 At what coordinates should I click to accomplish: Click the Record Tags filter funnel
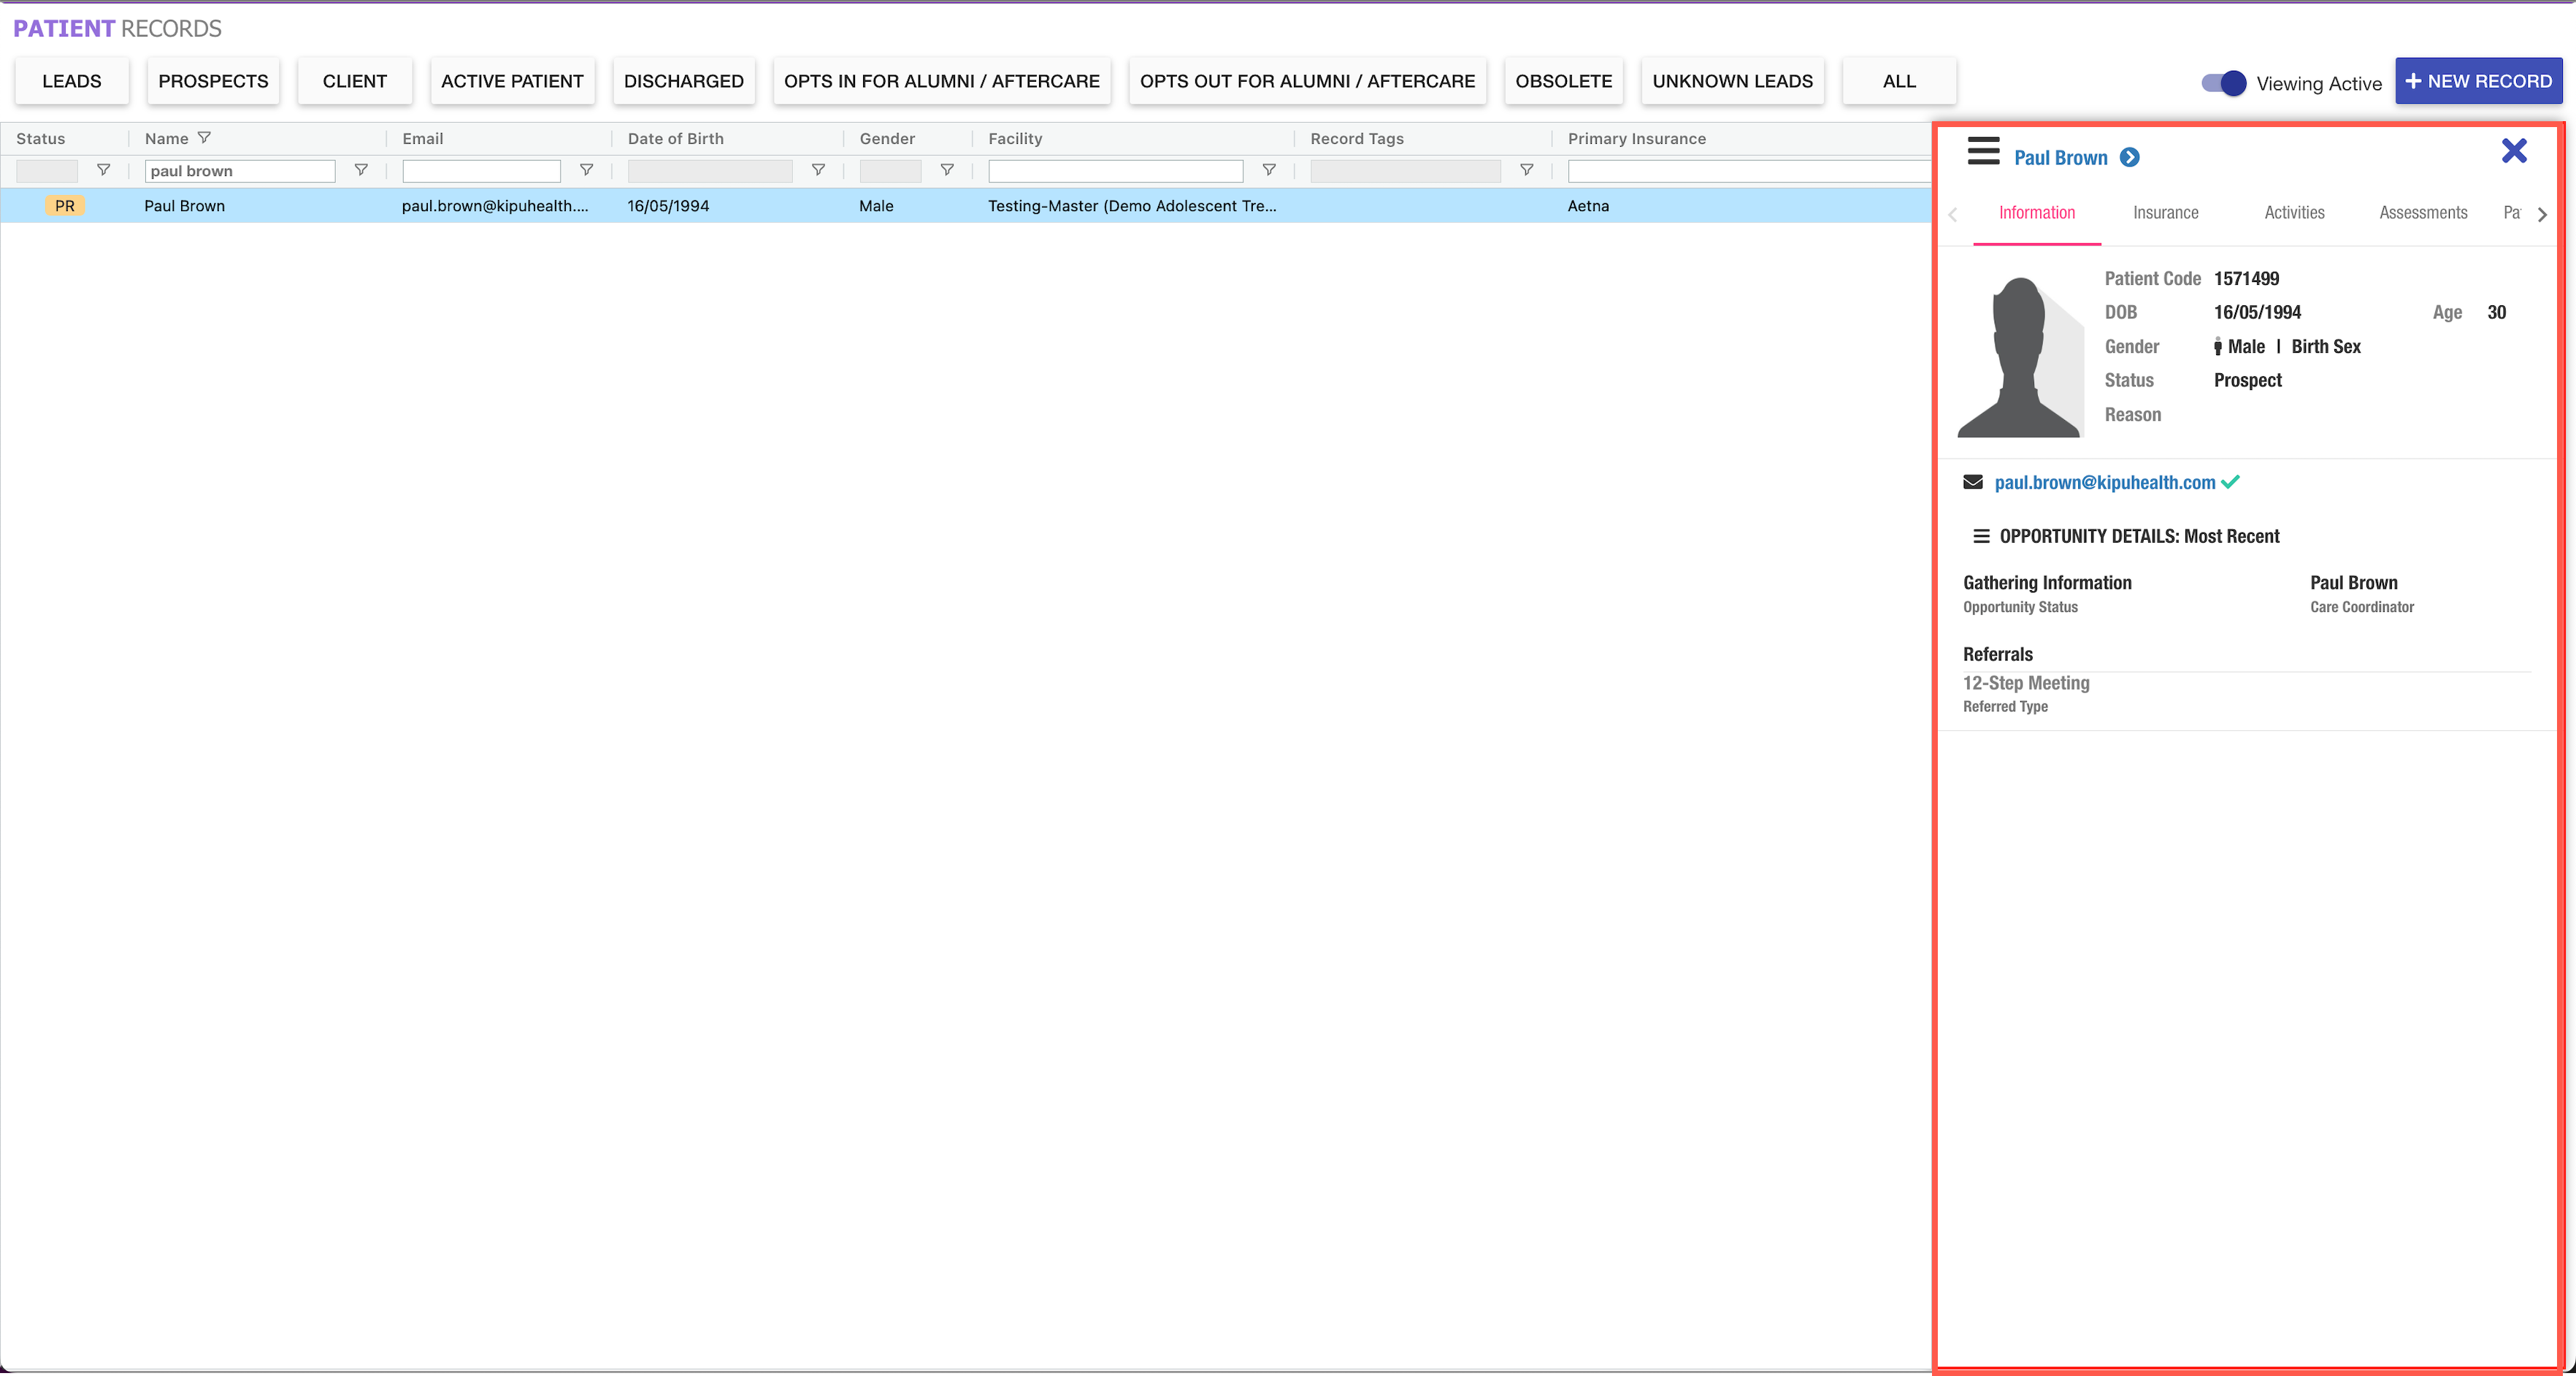(x=1526, y=170)
